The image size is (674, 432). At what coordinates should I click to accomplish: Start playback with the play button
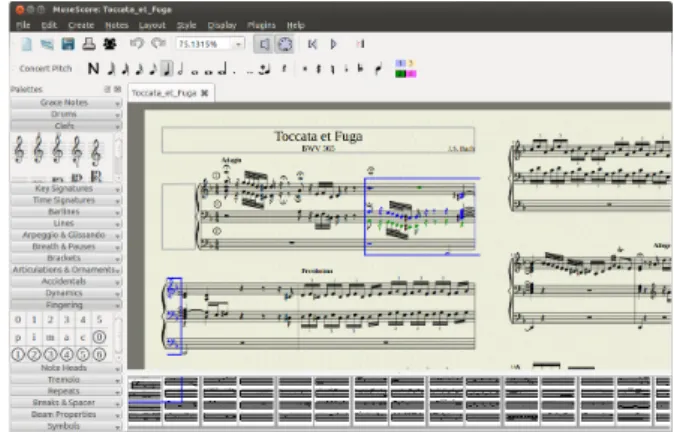[334, 44]
